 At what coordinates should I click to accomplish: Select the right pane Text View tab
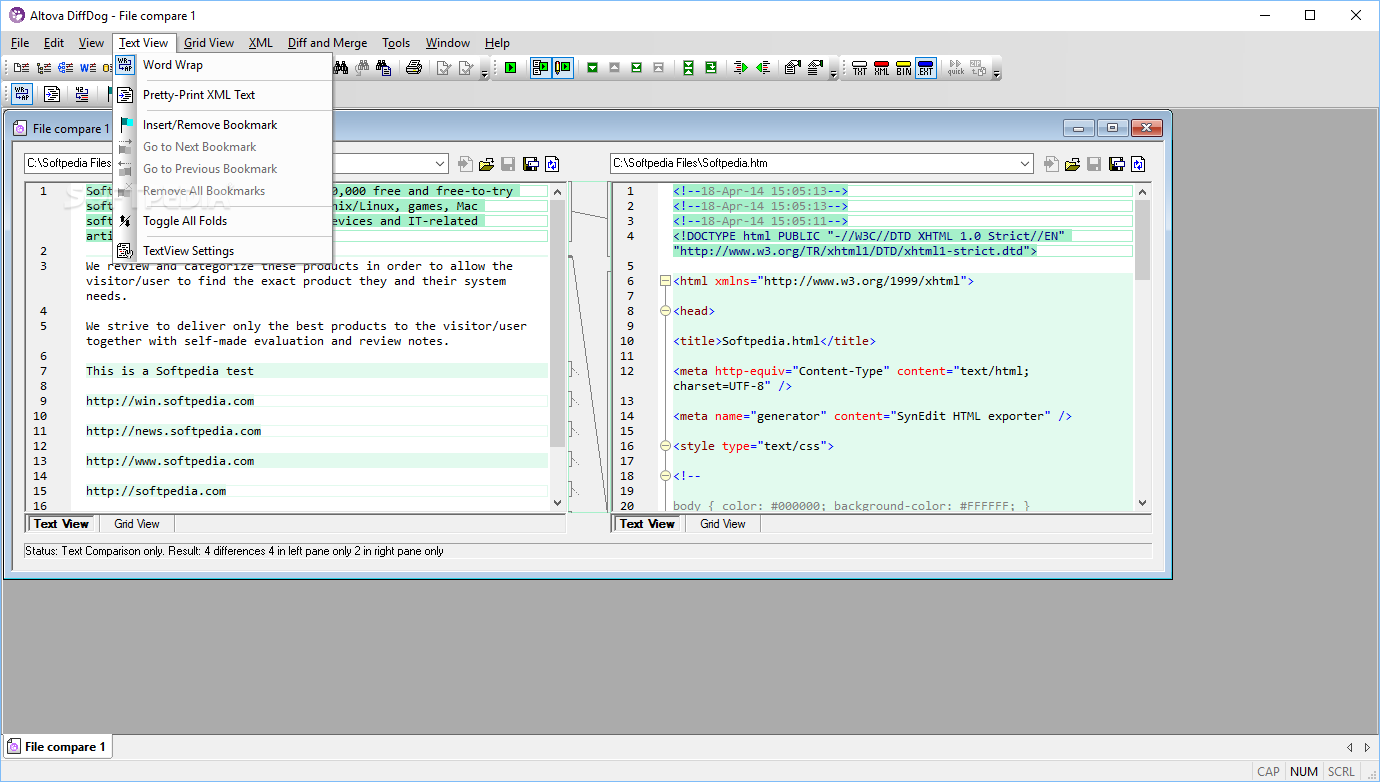coord(647,524)
